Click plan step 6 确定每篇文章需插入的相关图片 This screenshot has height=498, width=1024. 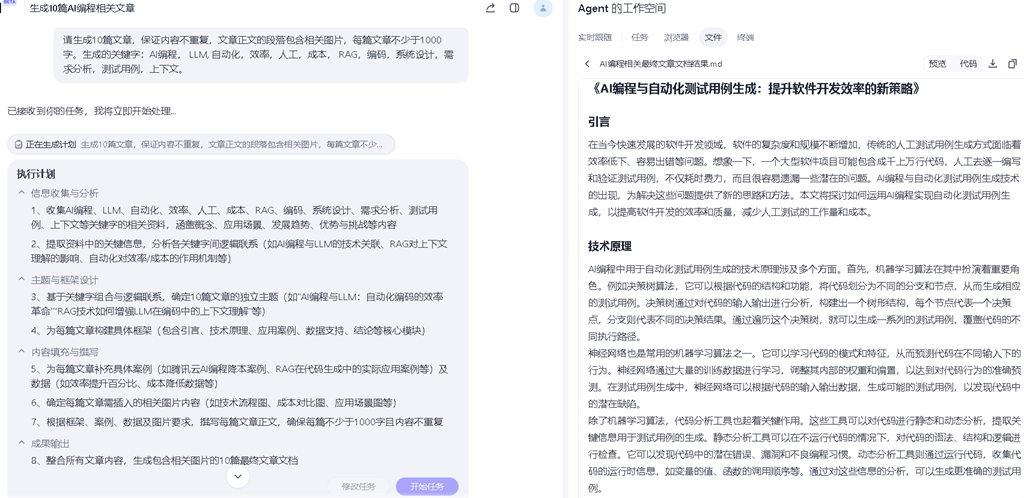click(214, 403)
